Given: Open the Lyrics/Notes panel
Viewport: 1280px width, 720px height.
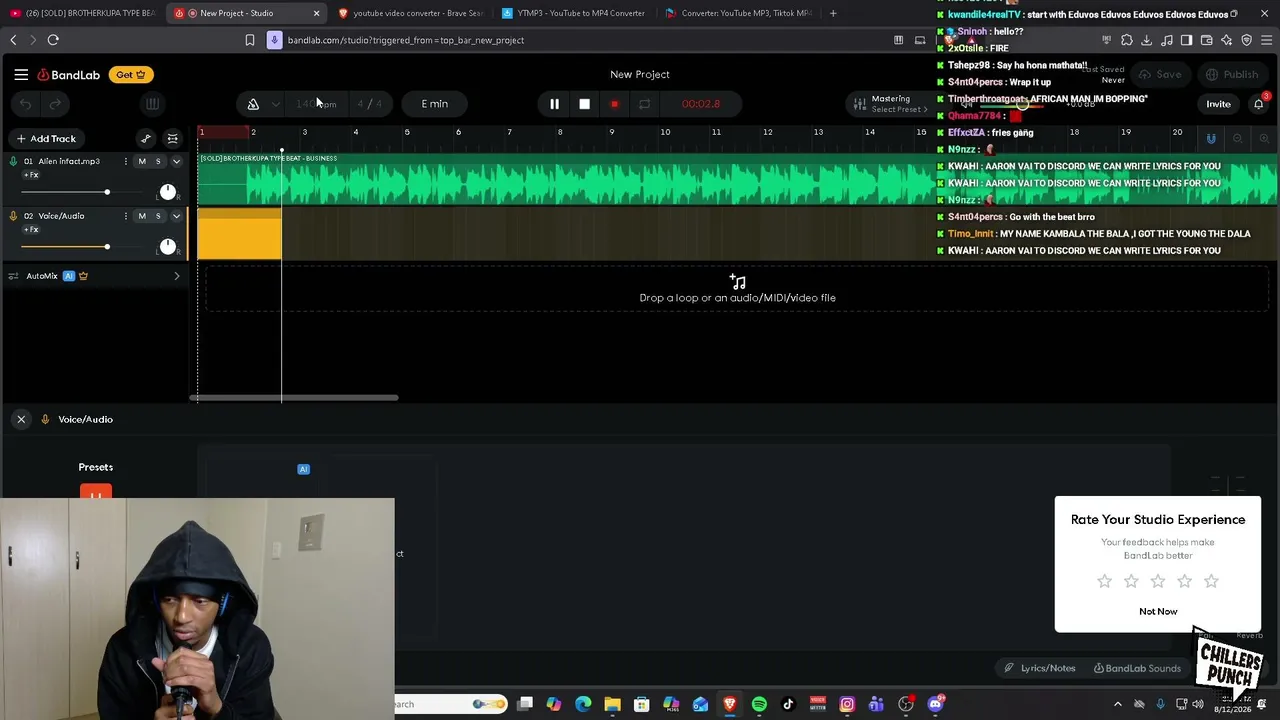Looking at the screenshot, I should 1040,668.
